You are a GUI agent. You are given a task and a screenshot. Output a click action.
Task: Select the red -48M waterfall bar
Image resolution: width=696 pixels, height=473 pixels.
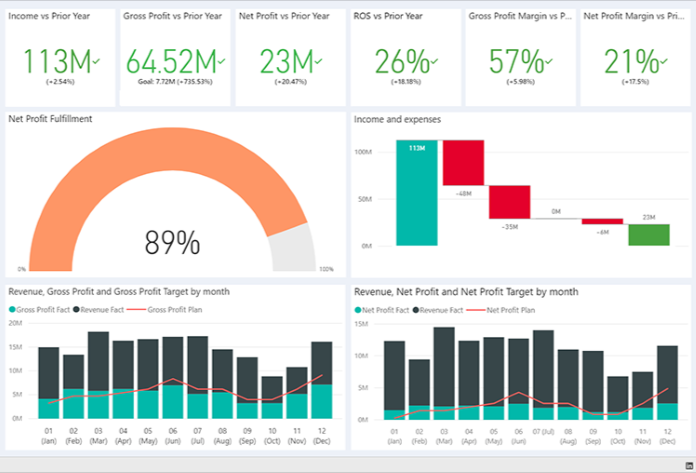(x=463, y=162)
